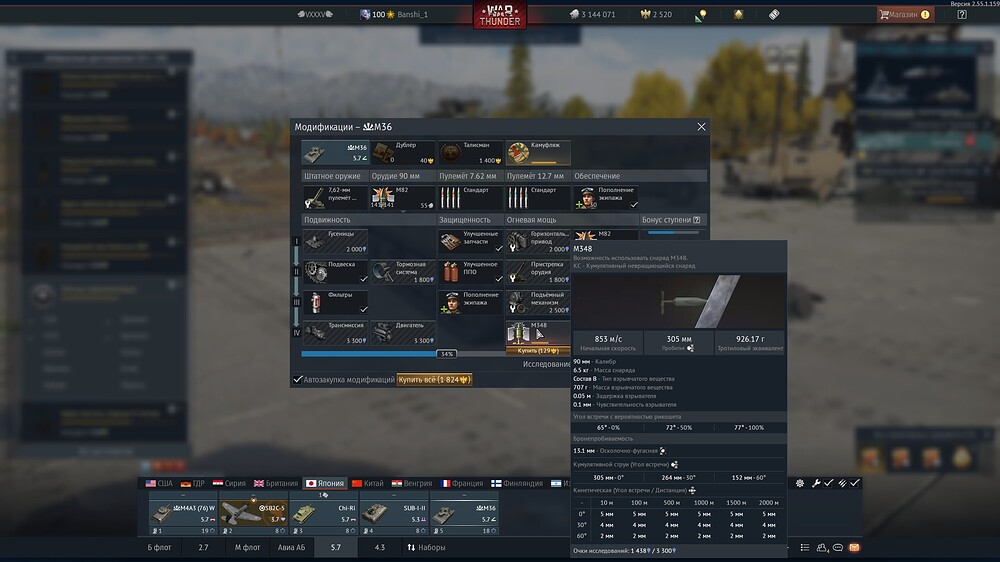Click the Купить всё (1 824) button
1000x562 pixels.
(434, 380)
